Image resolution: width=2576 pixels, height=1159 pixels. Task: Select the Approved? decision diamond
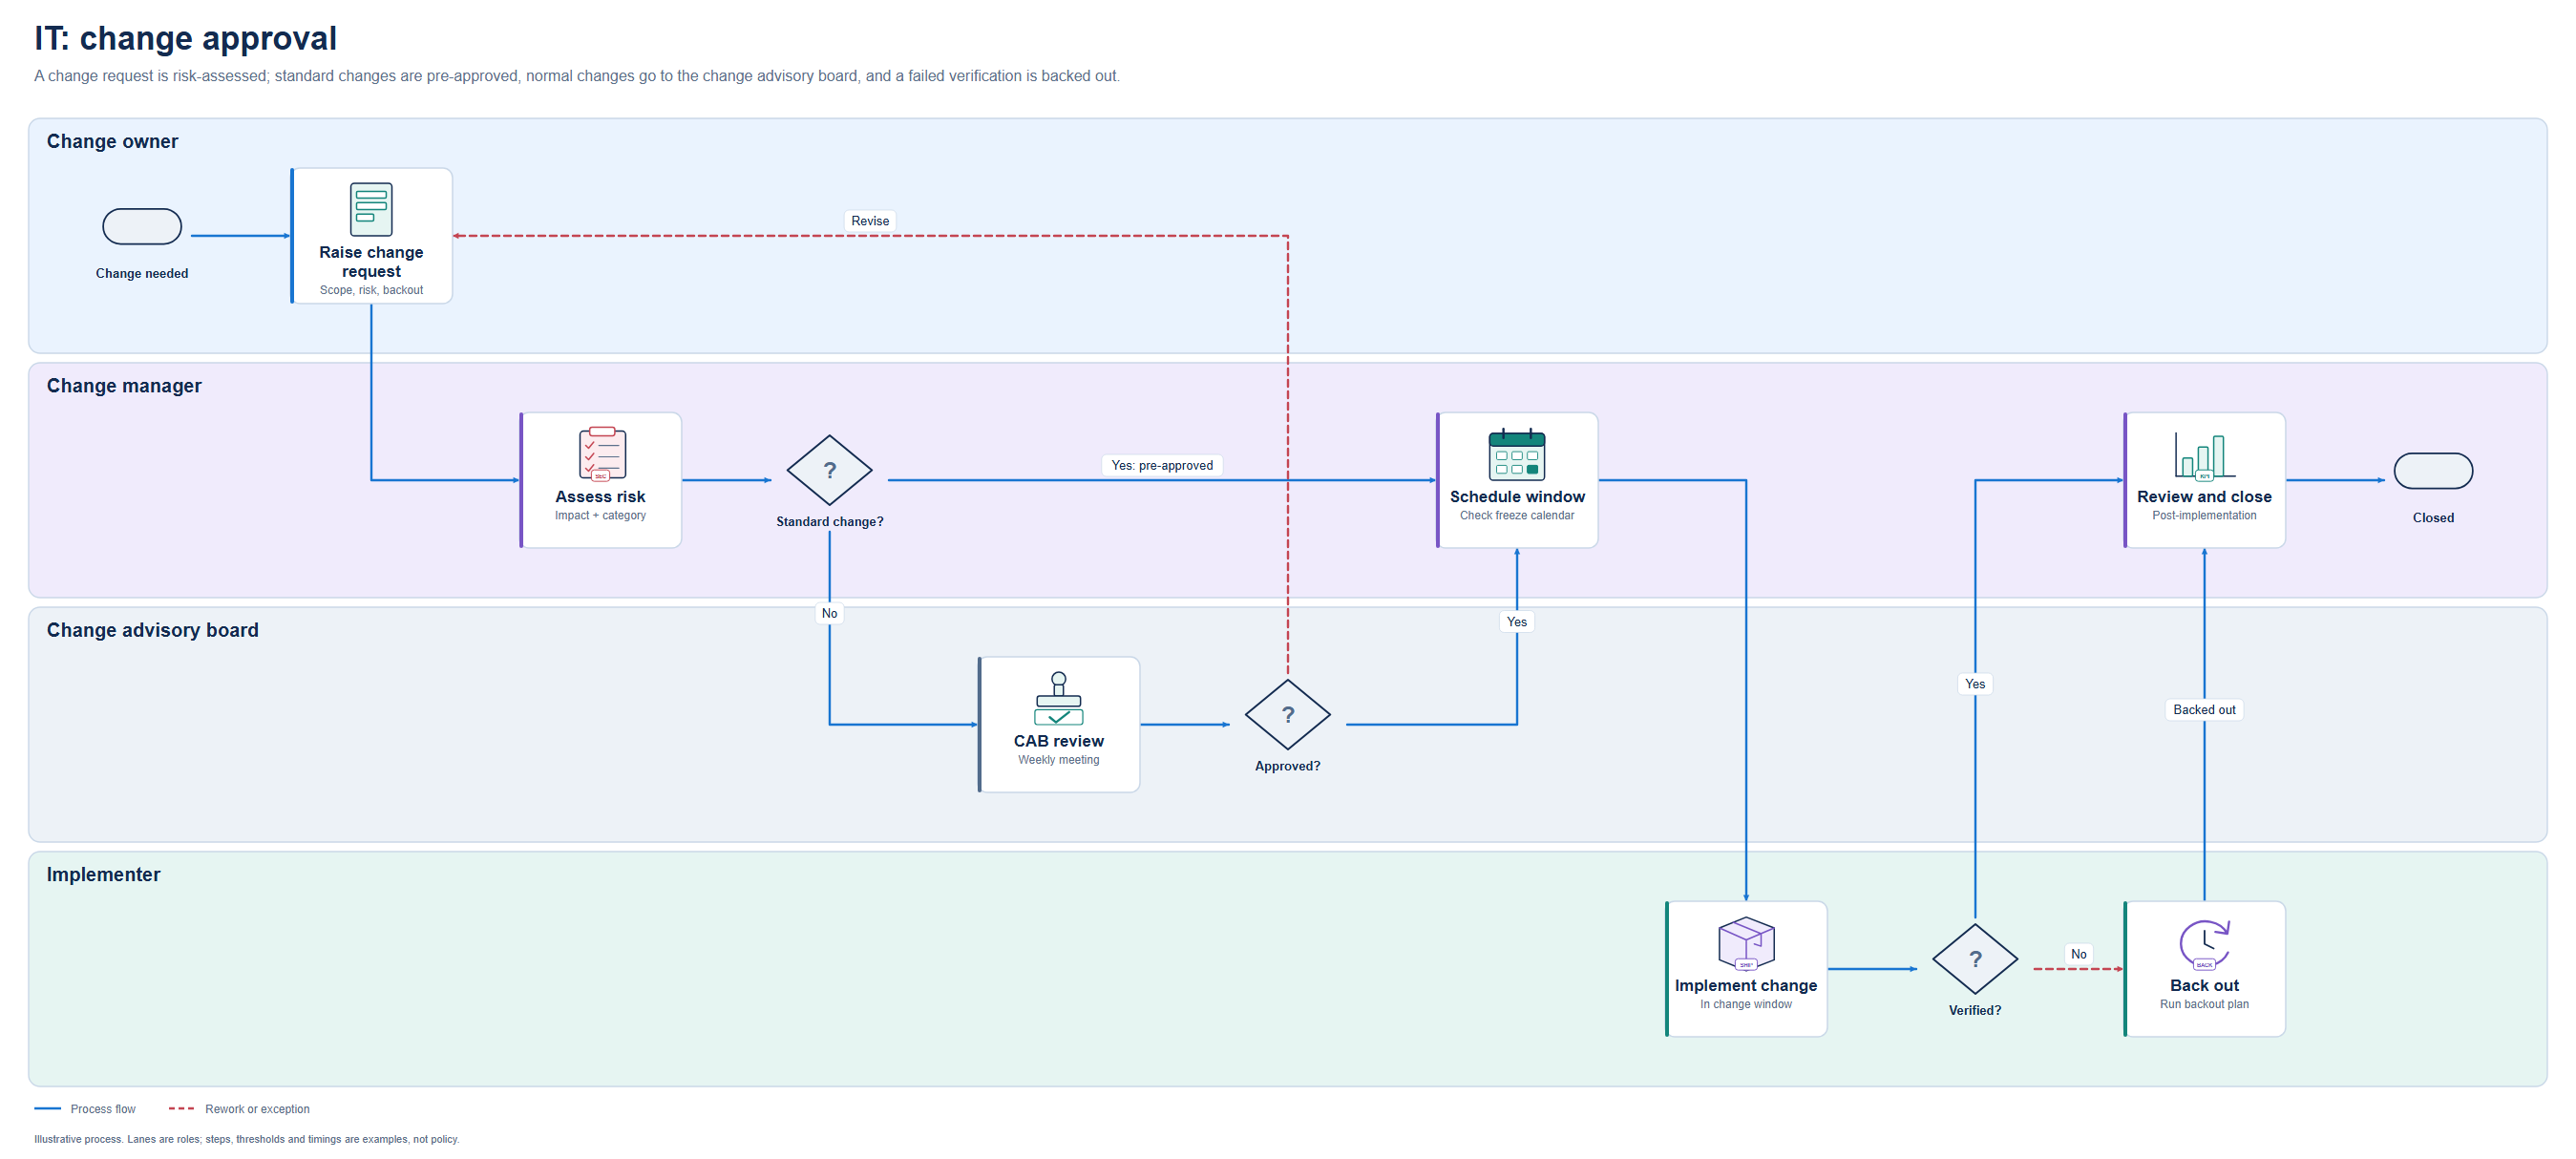[1287, 714]
